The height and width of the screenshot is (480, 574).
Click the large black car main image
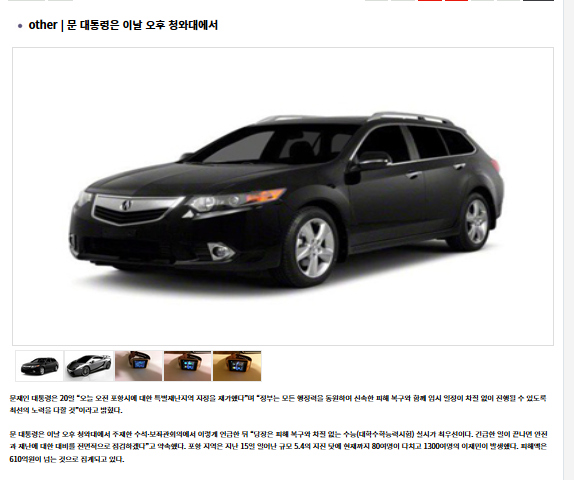[283, 196]
